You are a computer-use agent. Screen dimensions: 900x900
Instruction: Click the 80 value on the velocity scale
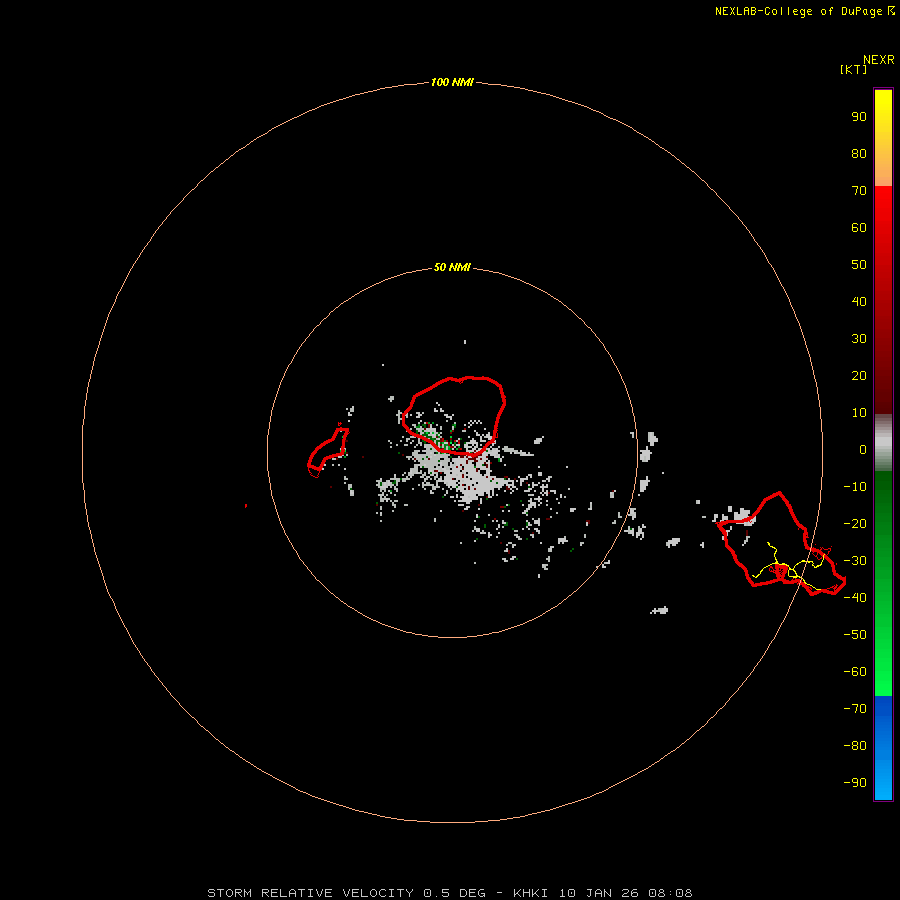pyautogui.click(x=859, y=153)
